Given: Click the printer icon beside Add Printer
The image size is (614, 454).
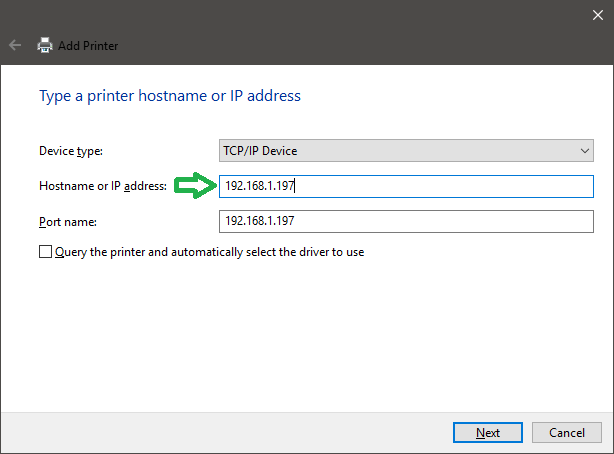Looking at the screenshot, I should pos(45,45).
